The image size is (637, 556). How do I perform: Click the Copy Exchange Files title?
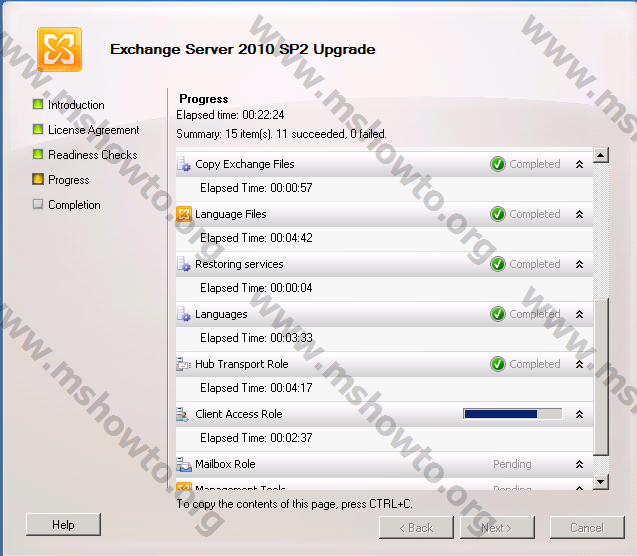[245, 164]
